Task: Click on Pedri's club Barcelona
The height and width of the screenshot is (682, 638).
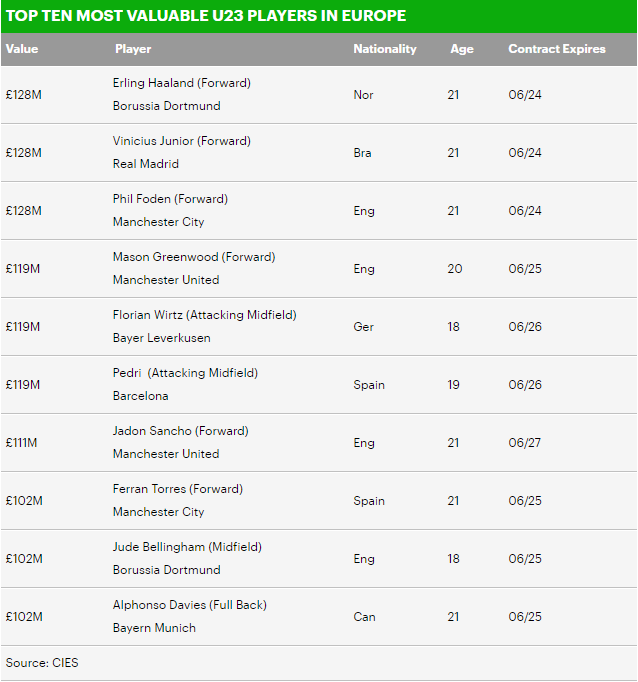Action: [141, 396]
